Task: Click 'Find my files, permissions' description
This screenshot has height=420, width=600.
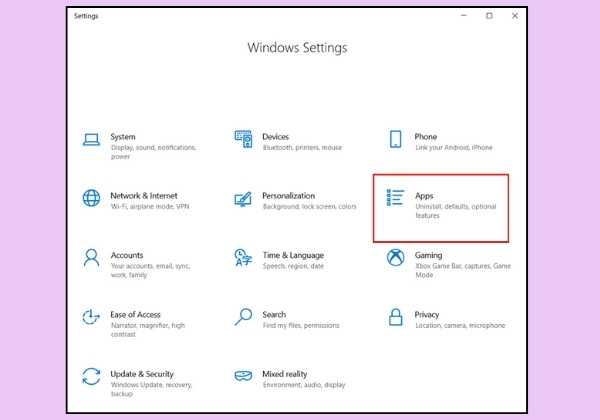Action: tap(301, 326)
